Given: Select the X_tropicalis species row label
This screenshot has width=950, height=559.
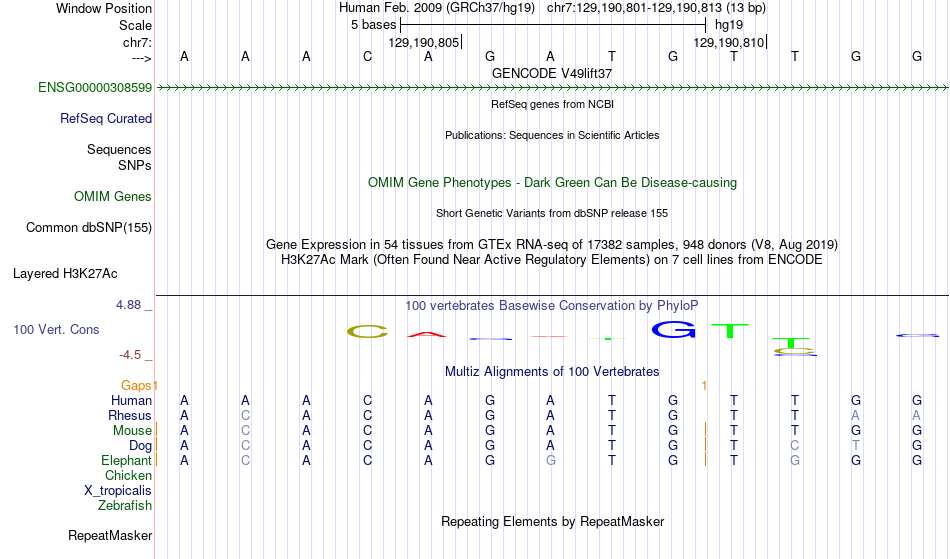Looking at the screenshot, I should pyautogui.click(x=118, y=491).
